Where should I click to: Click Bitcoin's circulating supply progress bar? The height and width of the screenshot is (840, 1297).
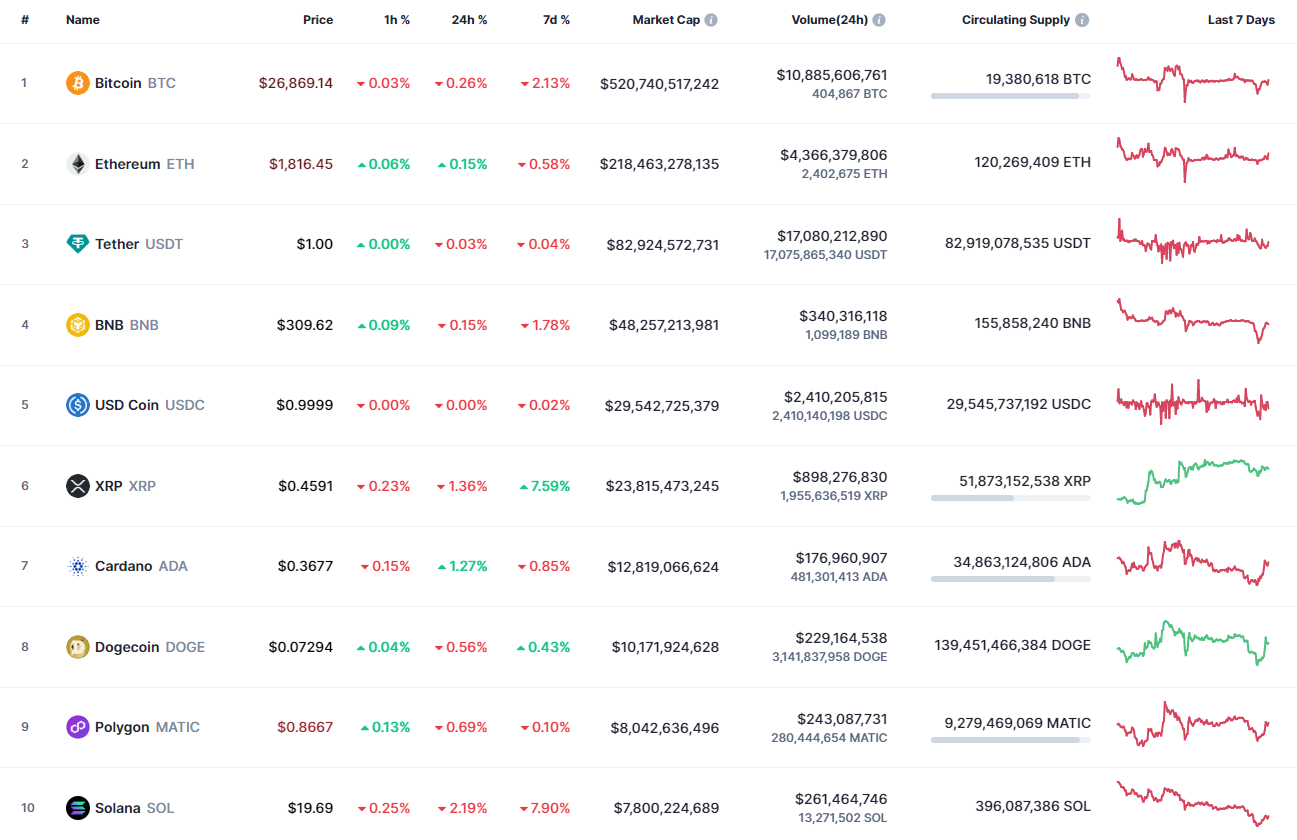(1011, 96)
